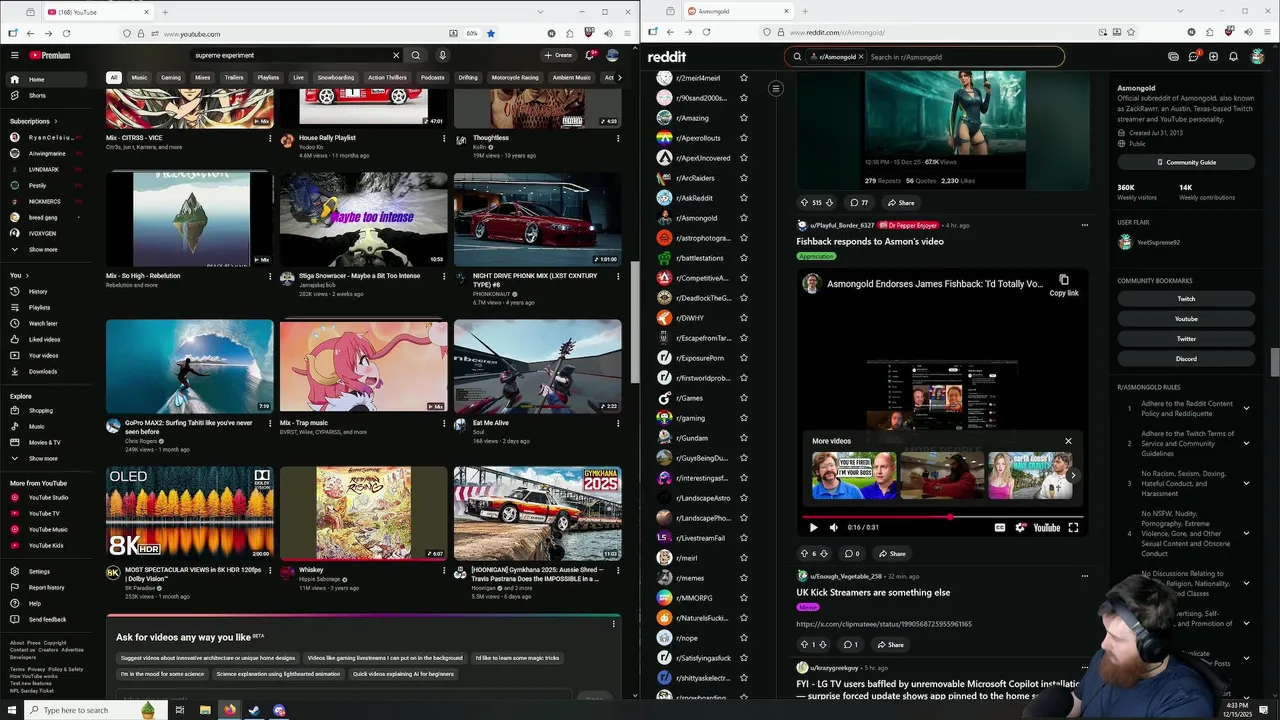Viewport: 1280px width, 720px height.
Task: Favorite r/Games with its star
Action: tap(743, 398)
